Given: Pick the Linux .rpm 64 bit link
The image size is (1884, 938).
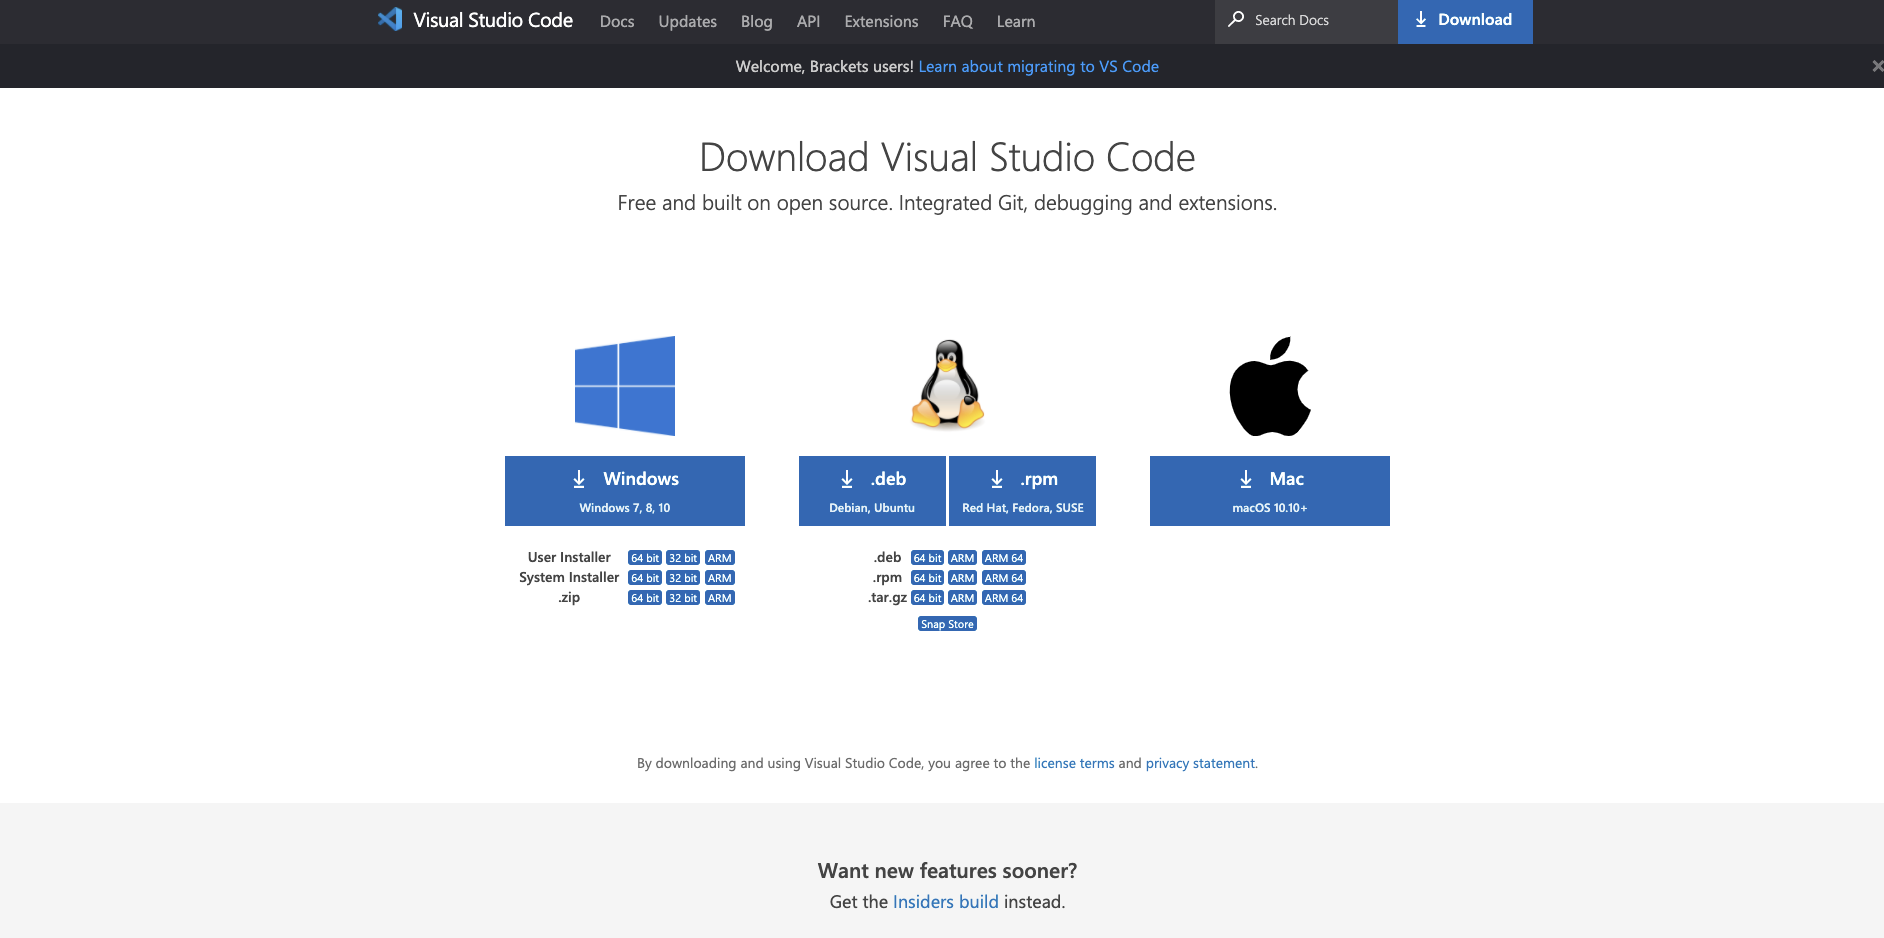Looking at the screenshot, I should pyautogui.click(x=927, y=578).
